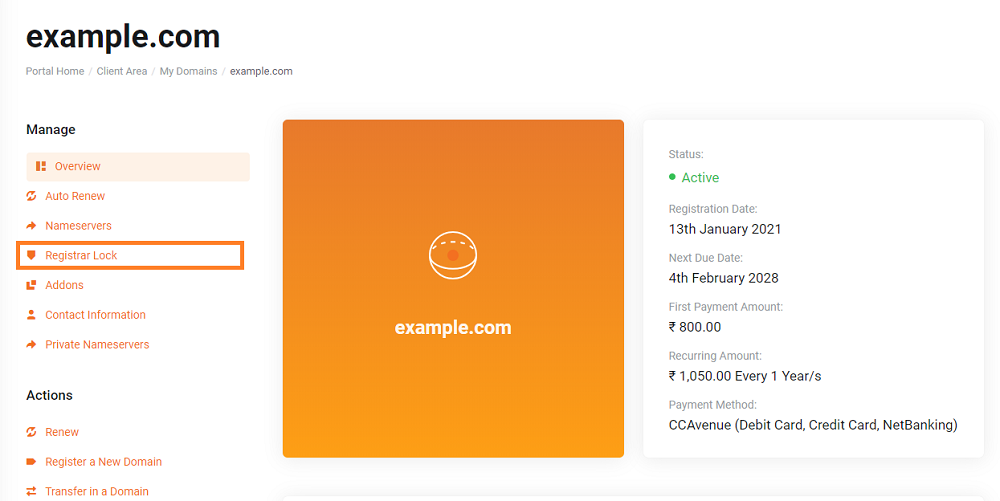Click the Contact Information person icon
This screenshot has width=1000, height=501.
[31, 315]
